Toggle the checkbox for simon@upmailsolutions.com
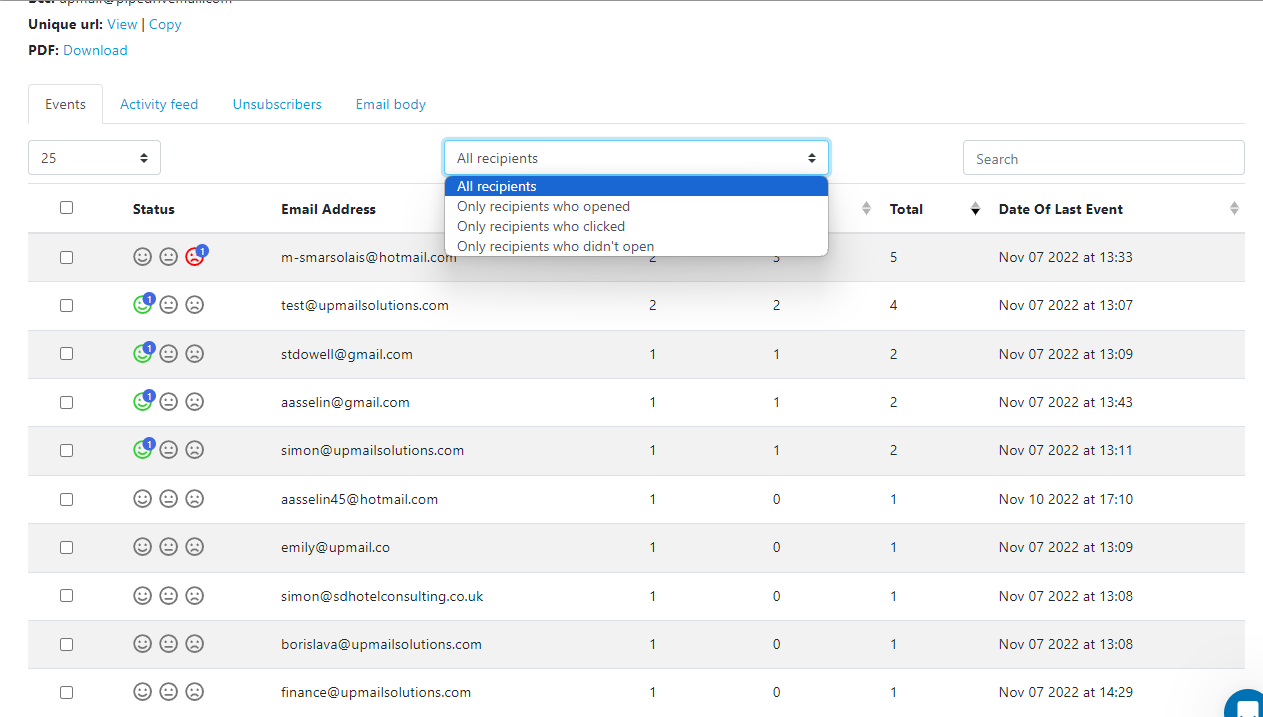 66,450
